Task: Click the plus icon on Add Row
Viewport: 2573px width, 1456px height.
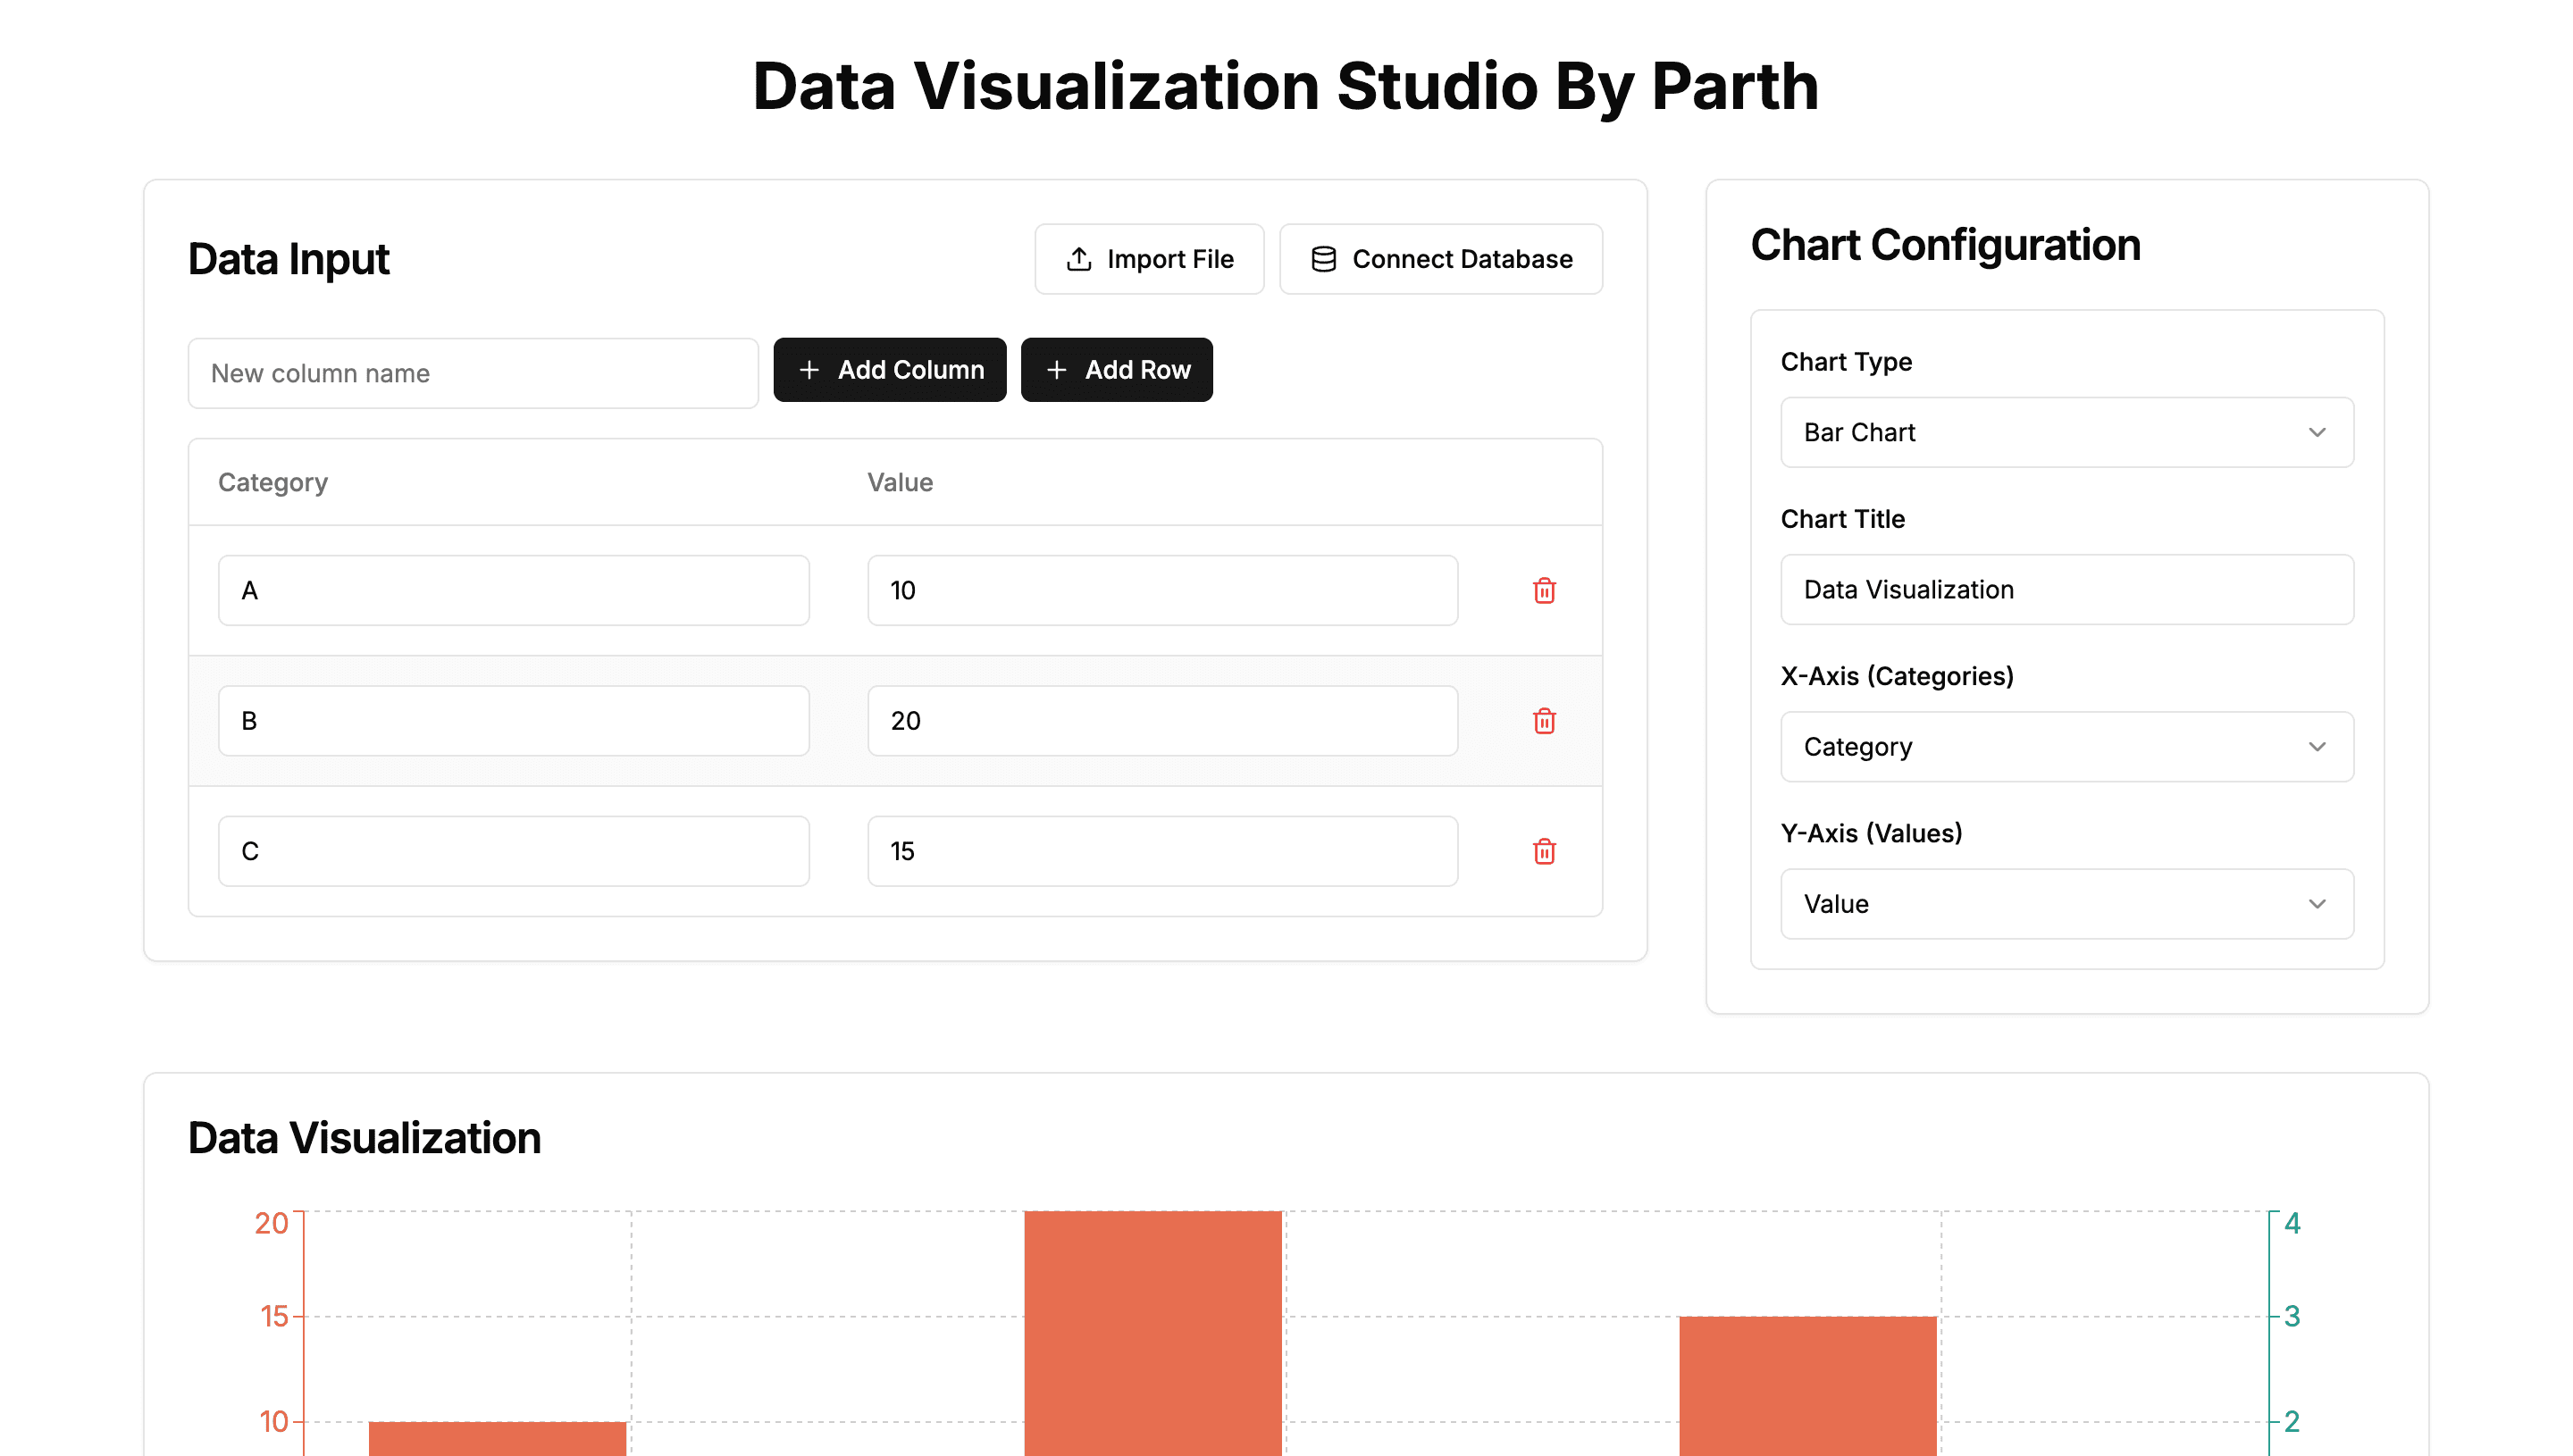Action: coord(1056,370)
